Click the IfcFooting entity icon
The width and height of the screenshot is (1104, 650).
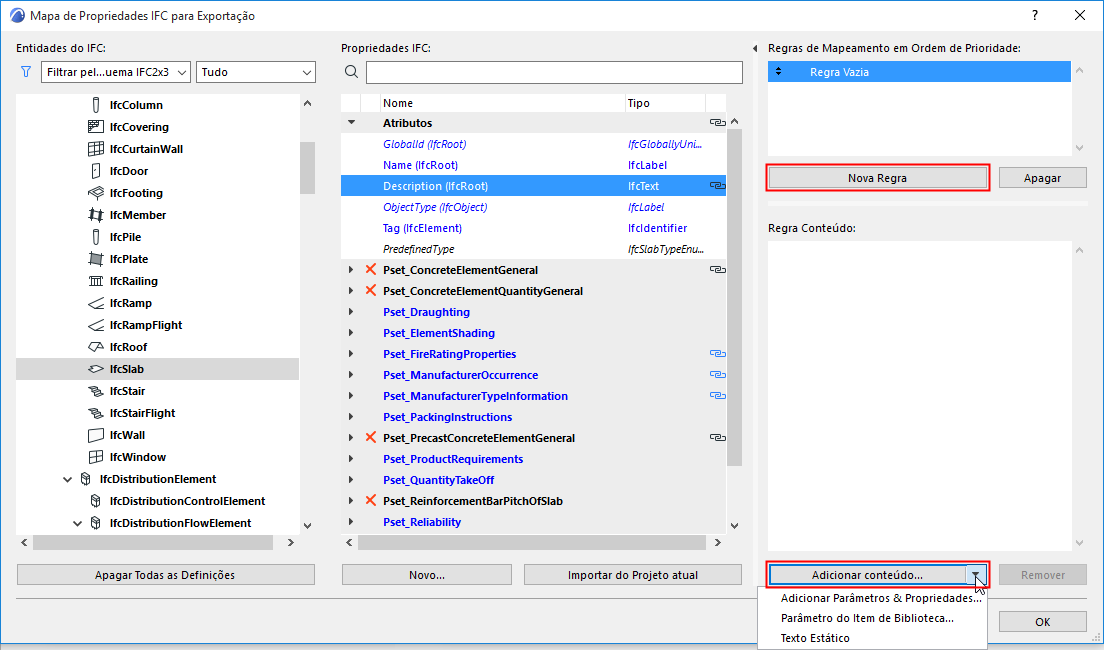point(96,192)
